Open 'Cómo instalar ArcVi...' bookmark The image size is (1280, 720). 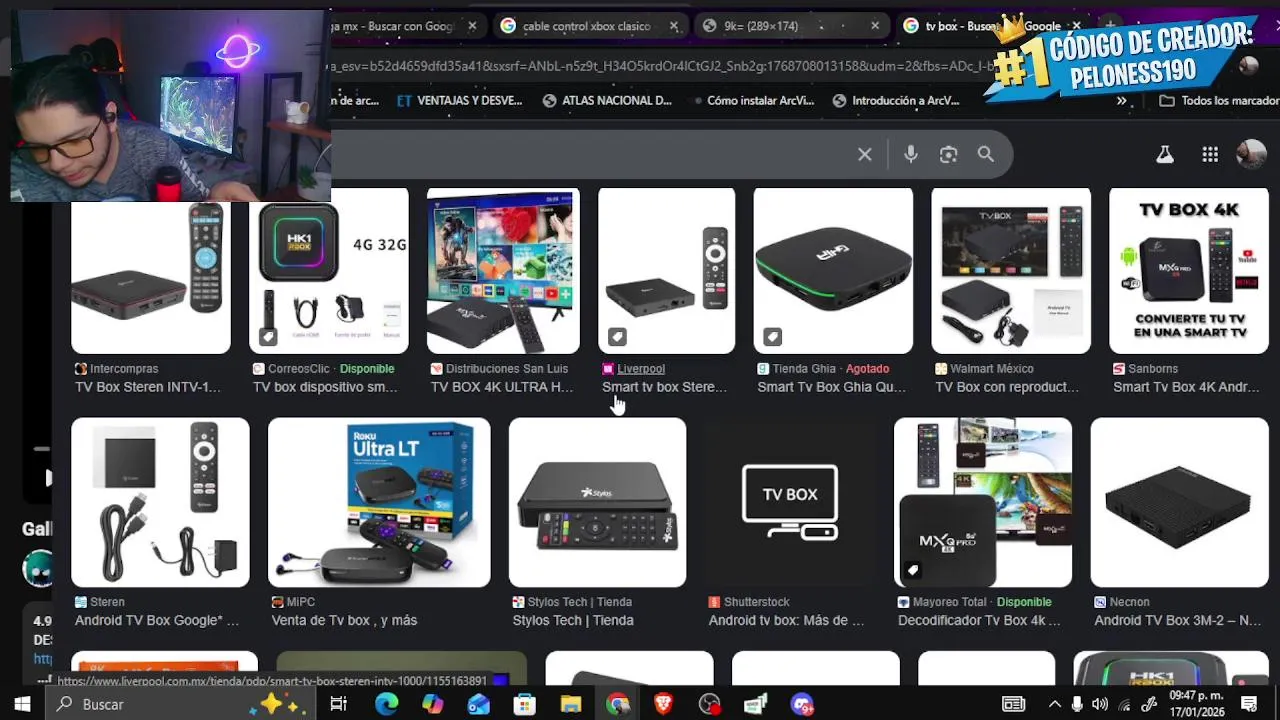pyautogui.click(x=752, y=101)
